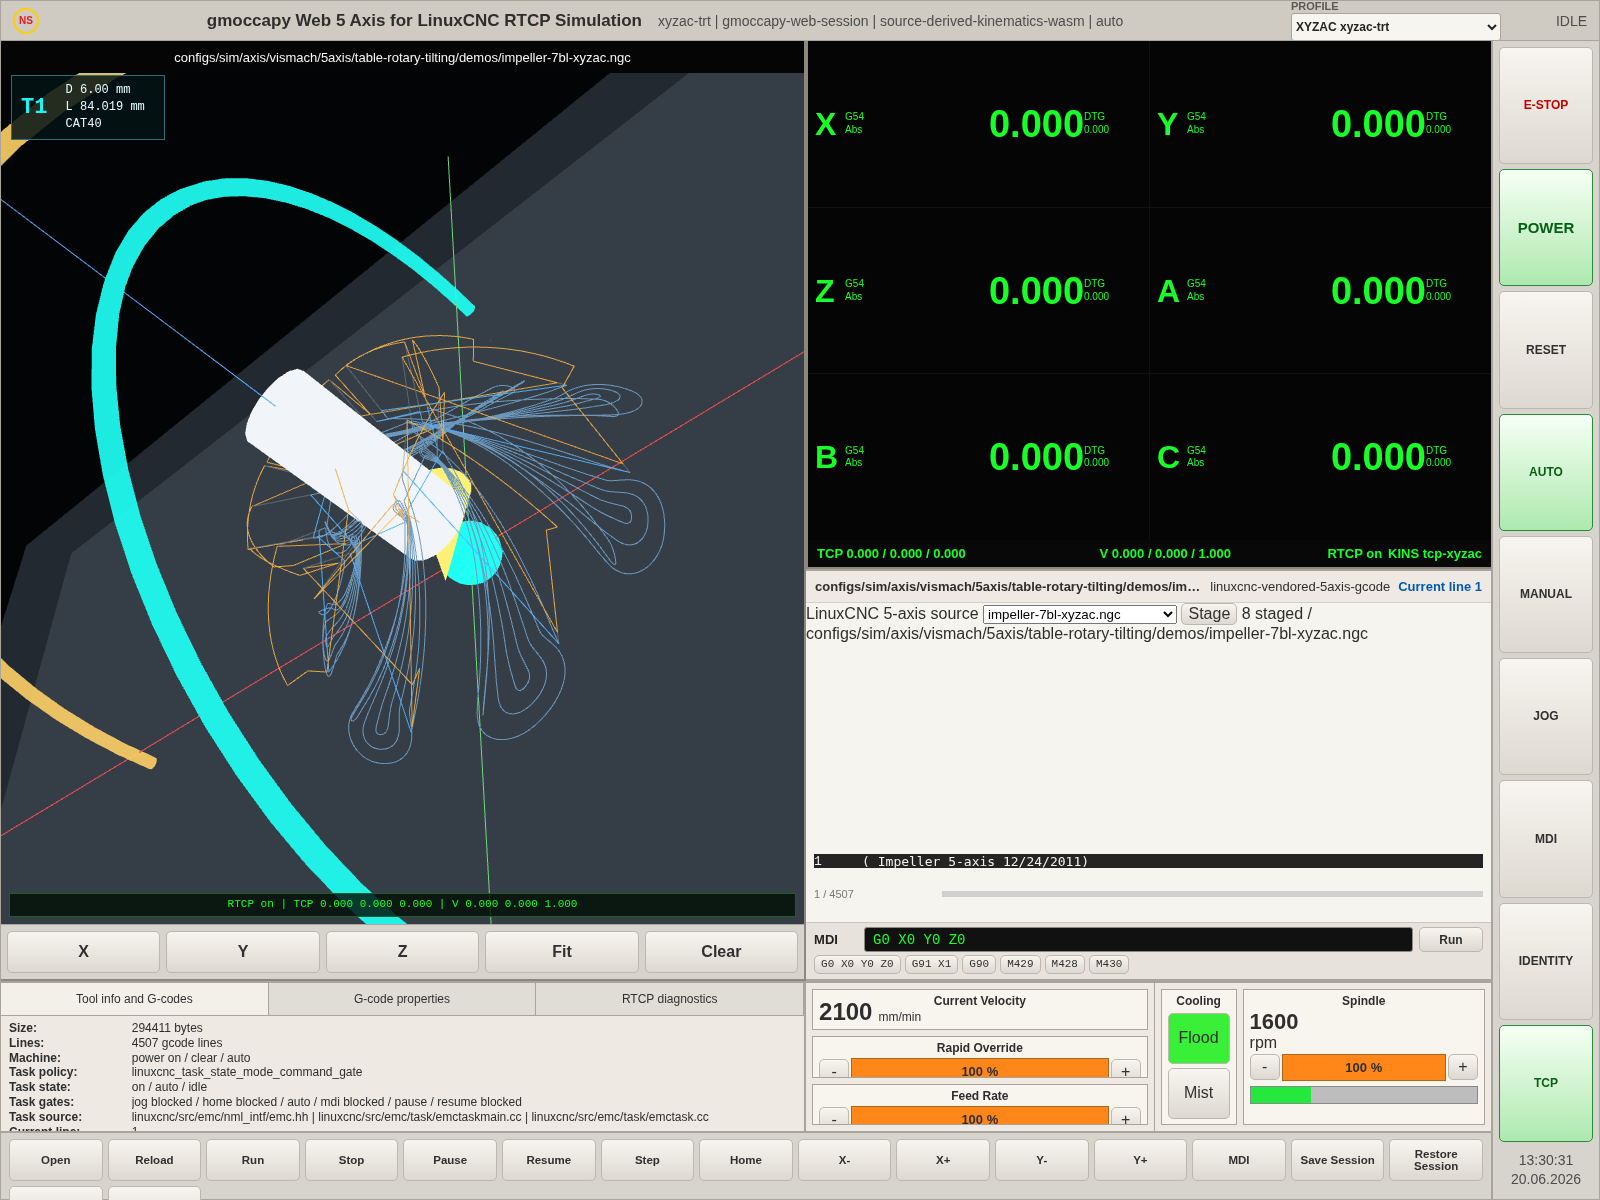1600x1200 pixels.
Task: Select JOG mode in the side panel
Action: [1545, 716]
